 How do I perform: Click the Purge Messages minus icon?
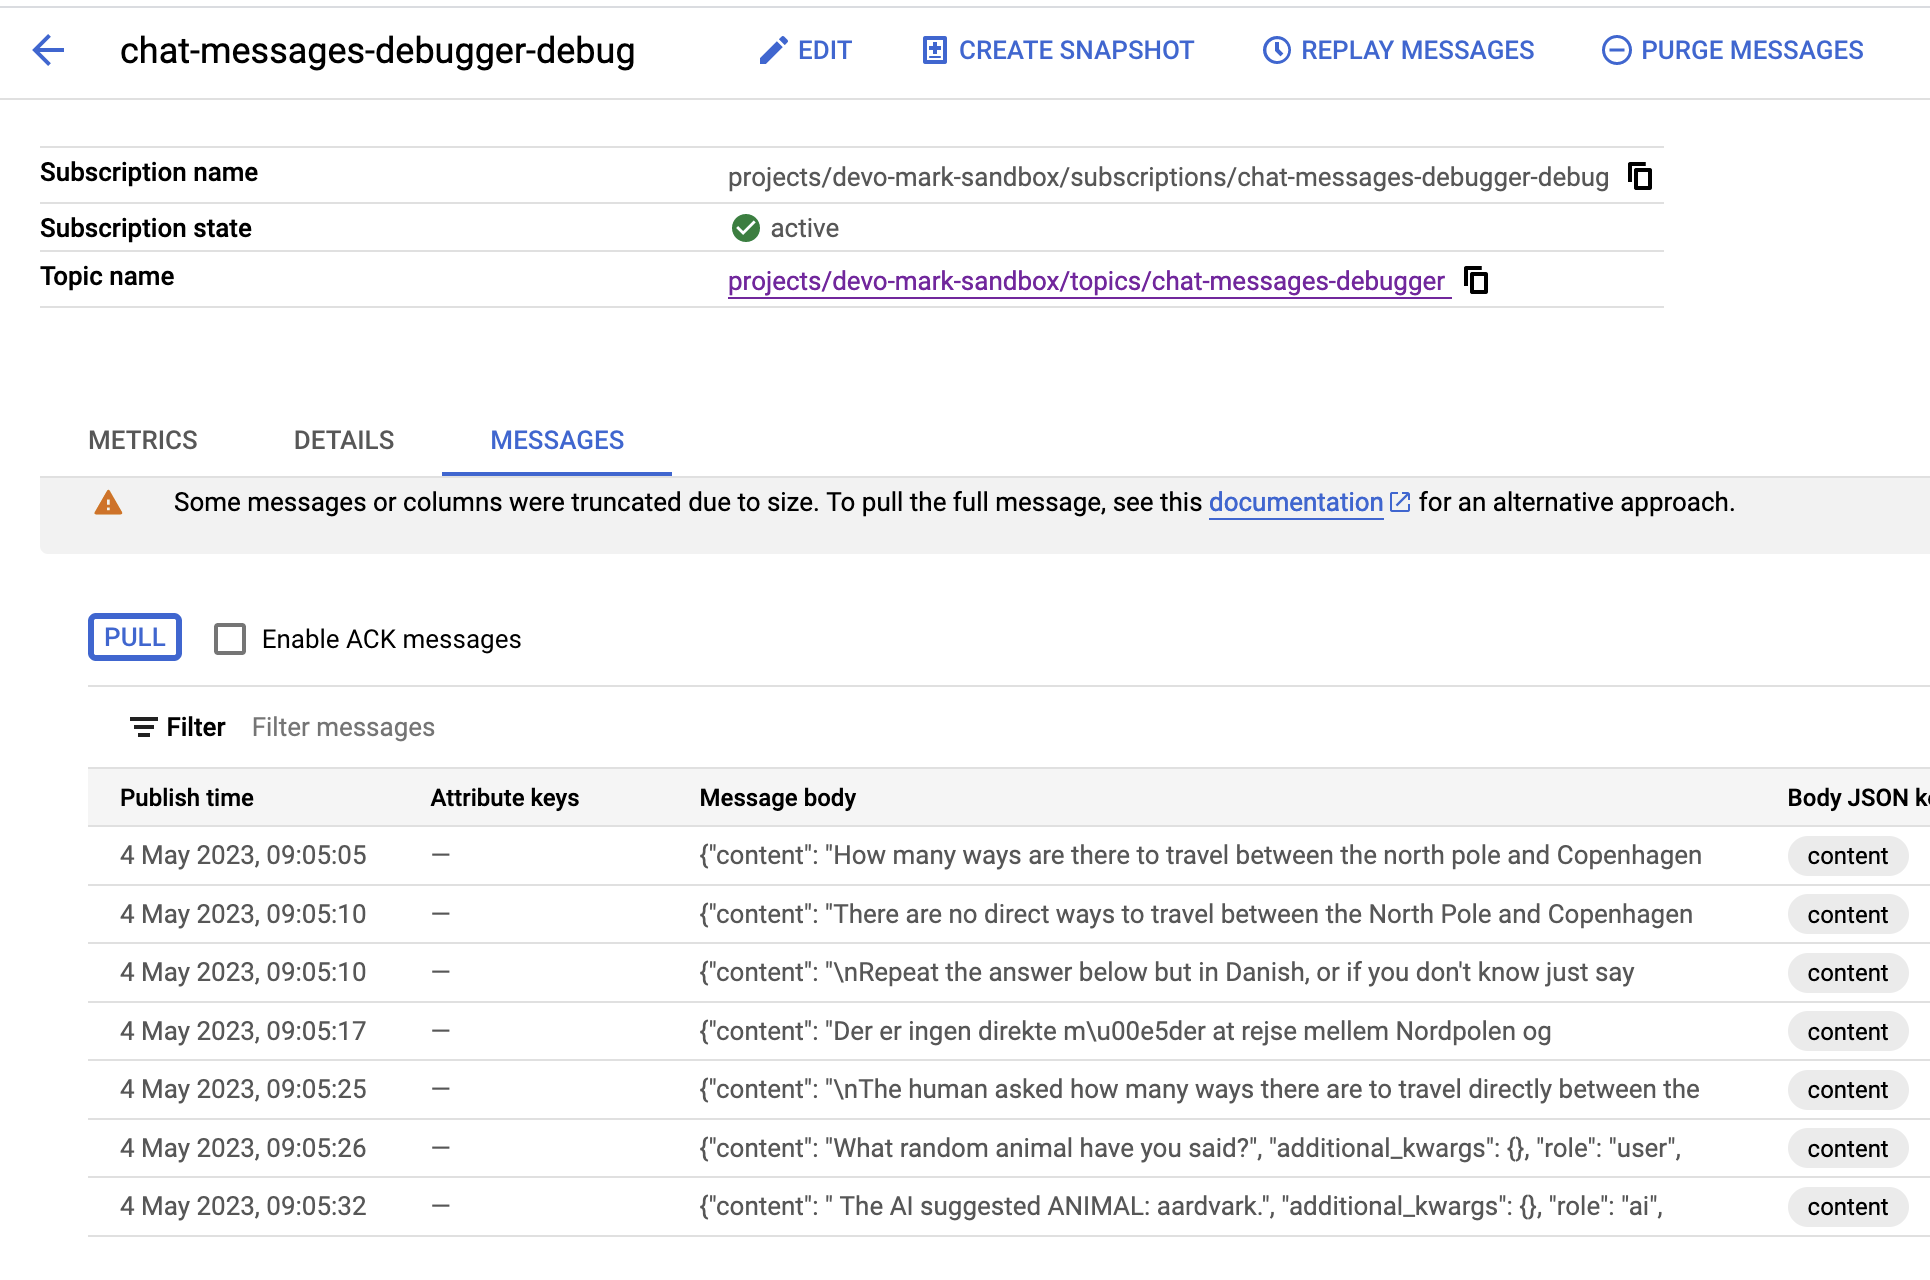coord(1616,50)
